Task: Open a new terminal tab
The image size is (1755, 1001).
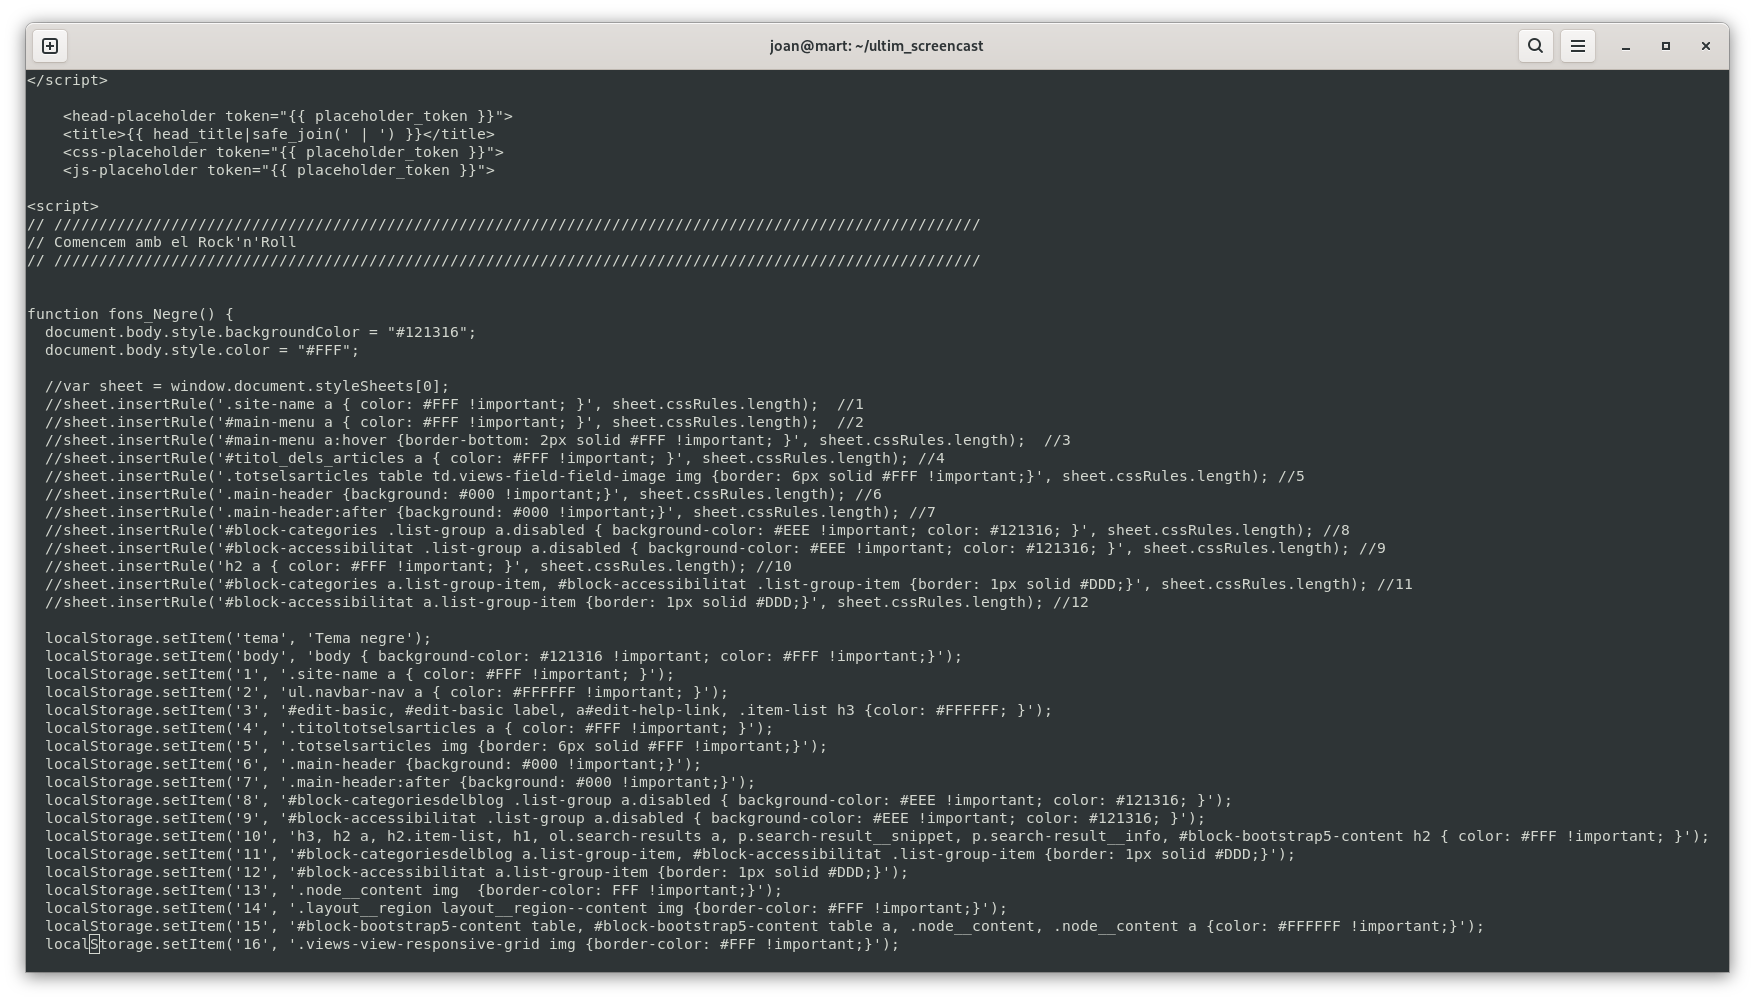Action: point(49,46)
